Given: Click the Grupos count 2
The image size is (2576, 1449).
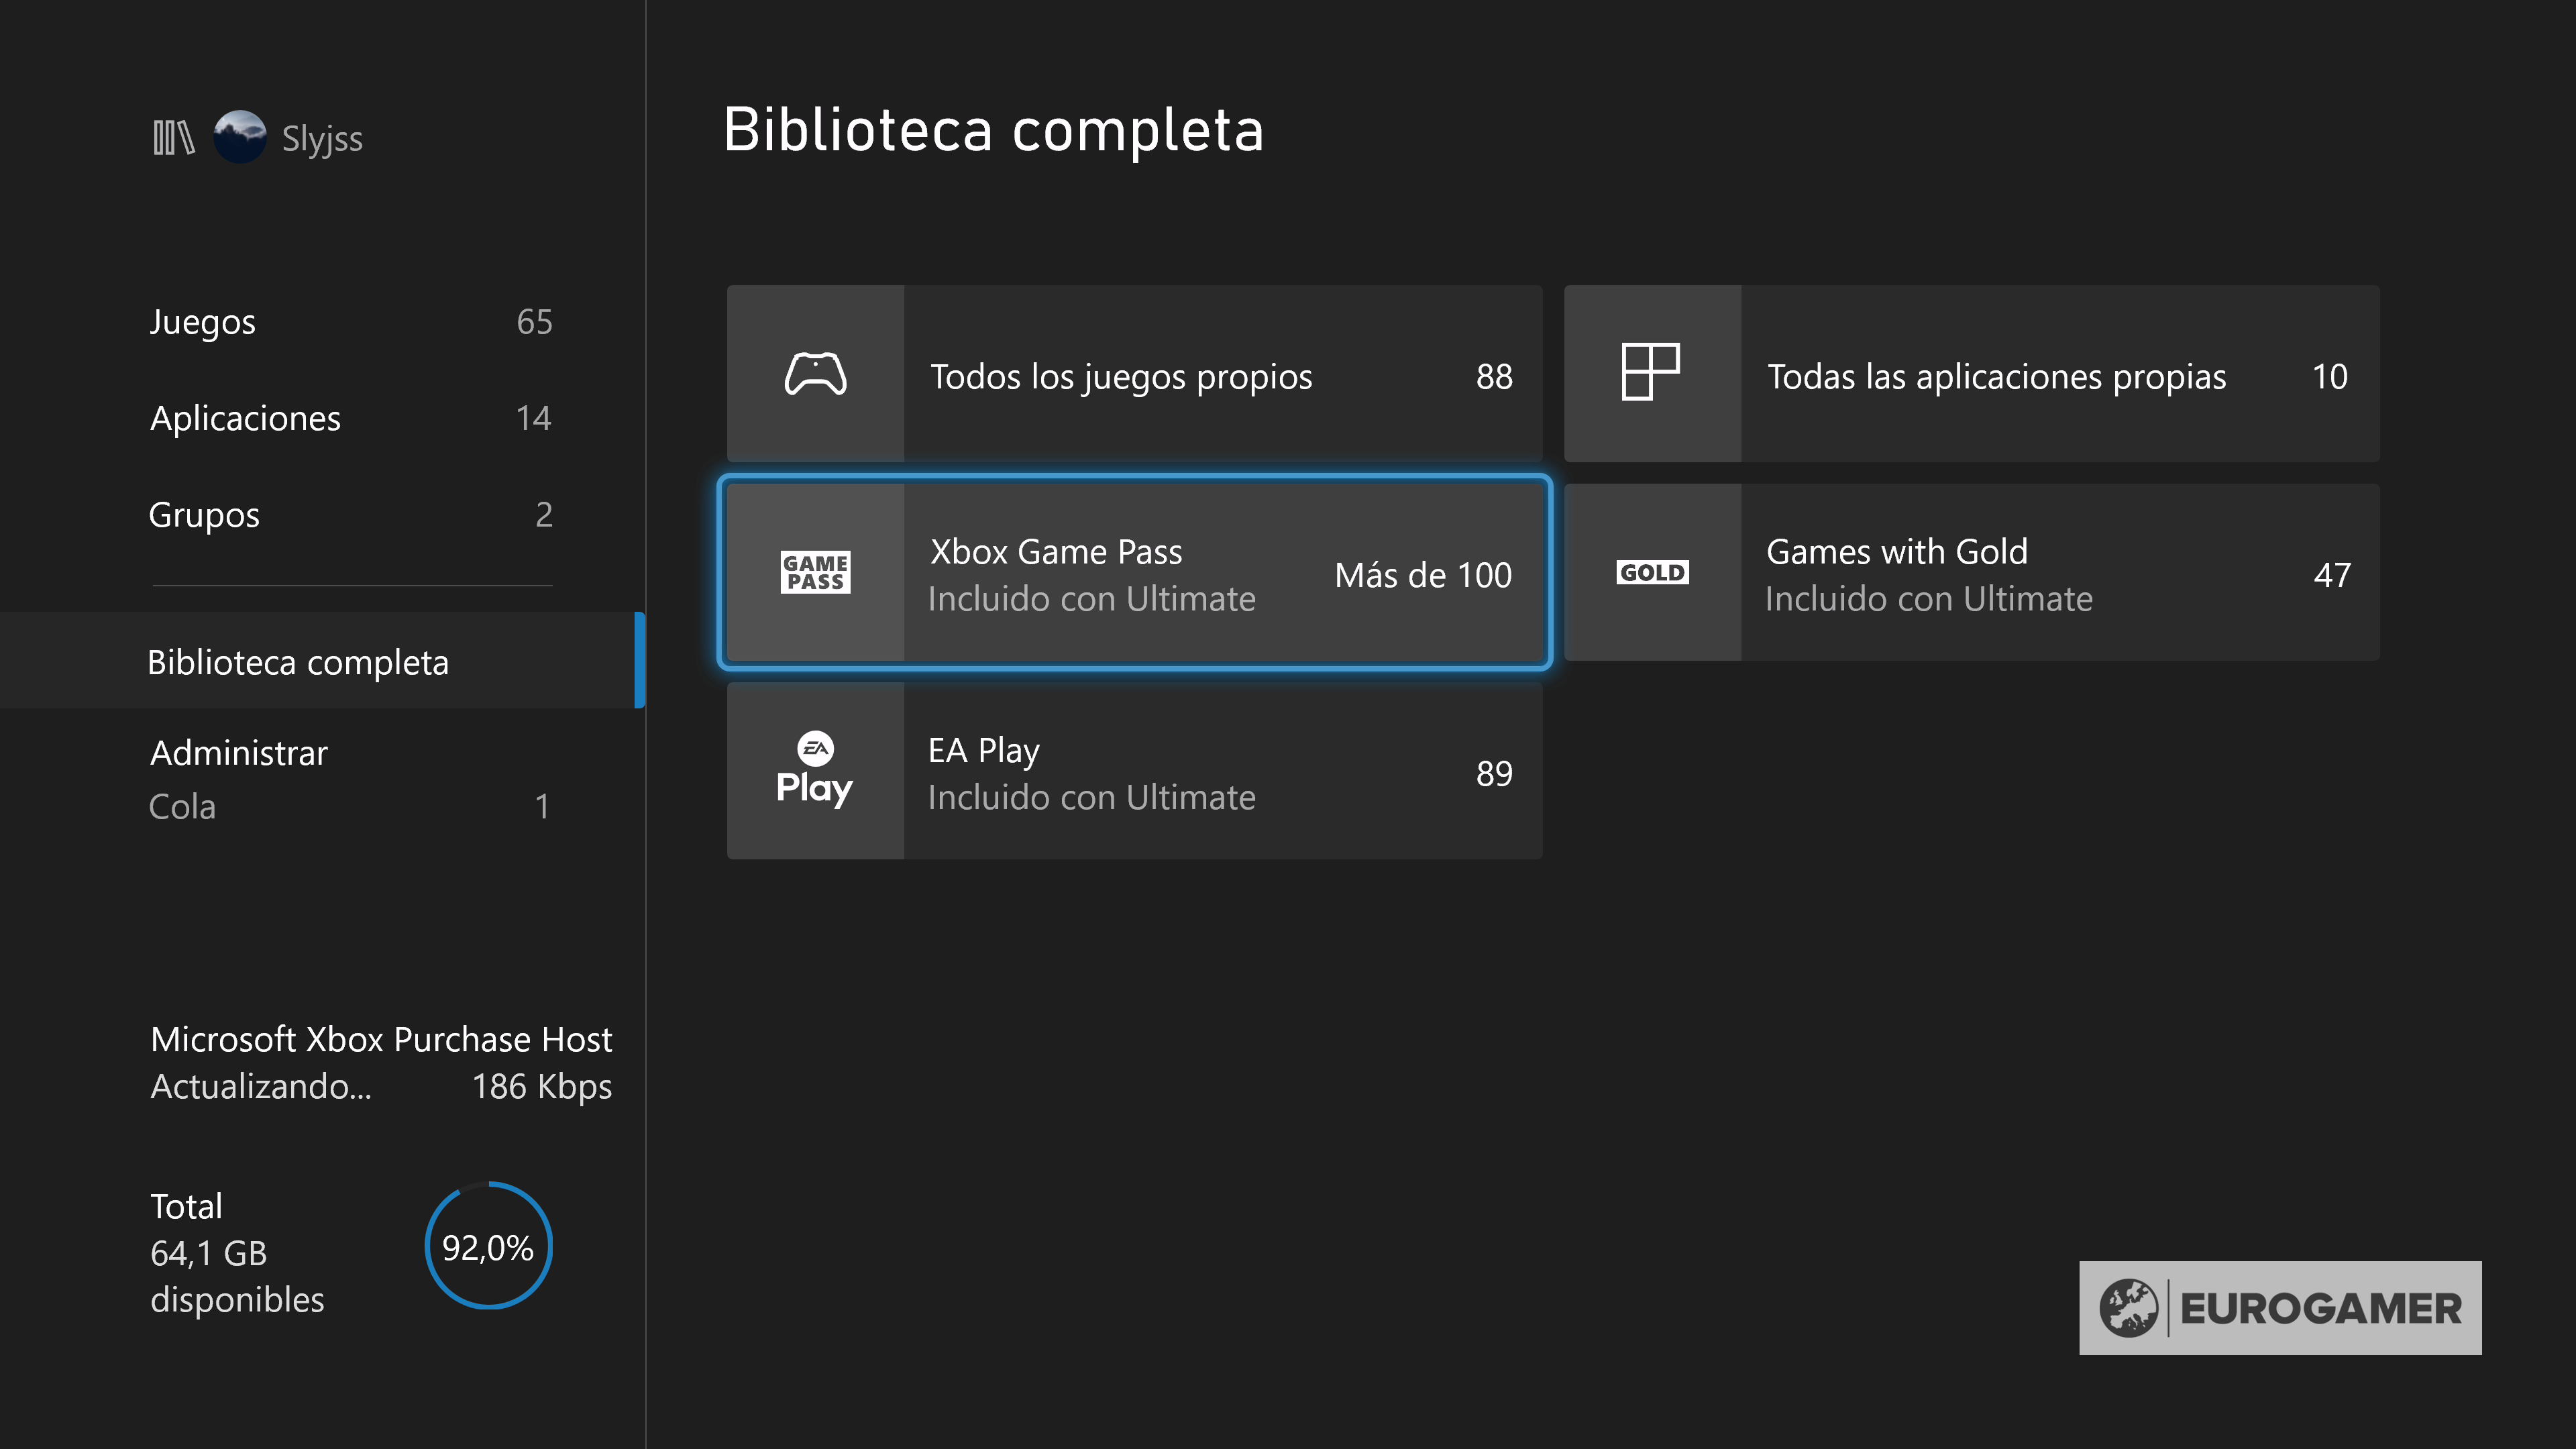Looking at the screenshot, I should click(x=544, y=515).
